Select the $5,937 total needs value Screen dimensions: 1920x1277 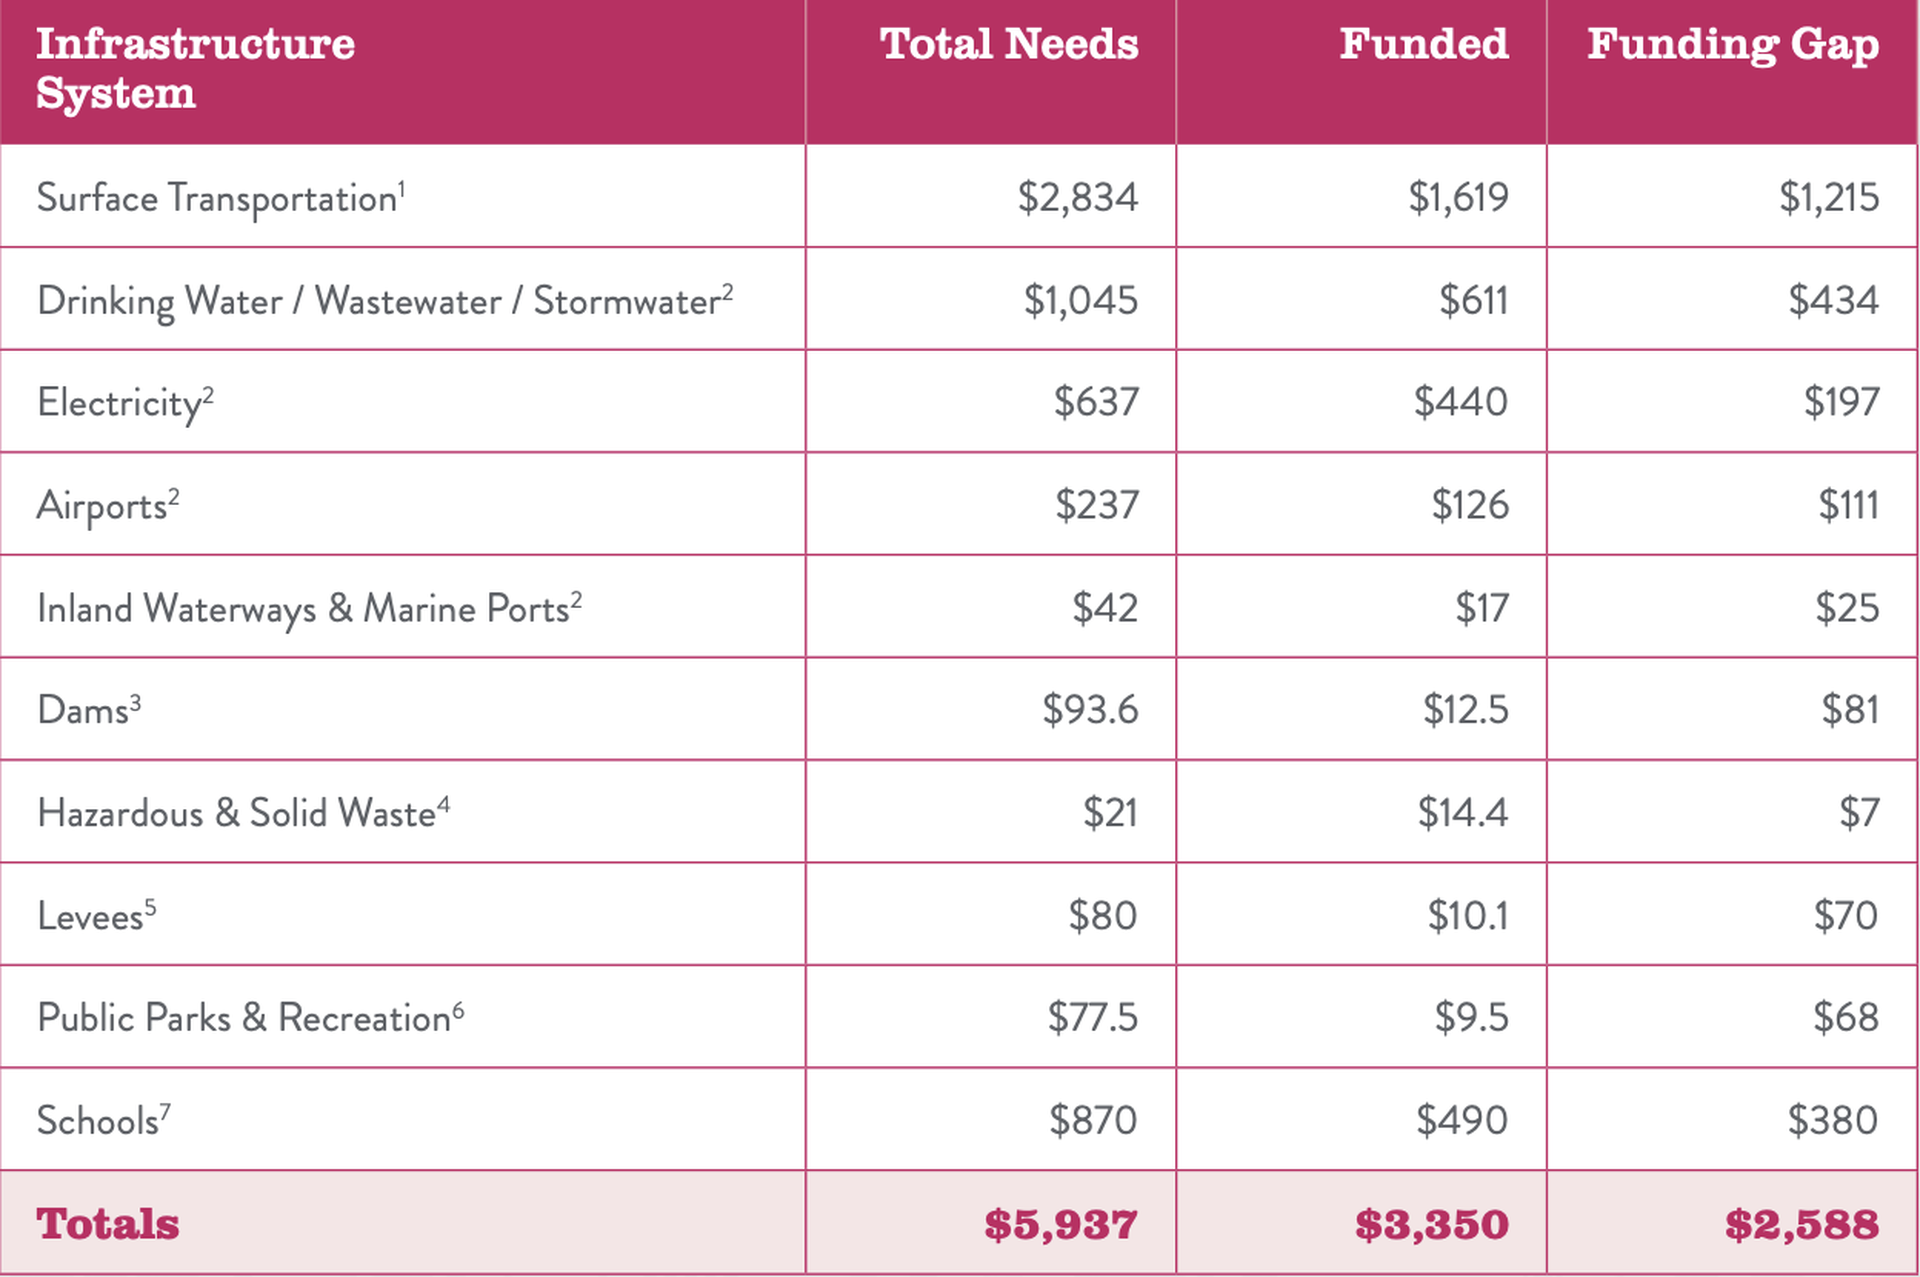(x=1061, y=1225)
